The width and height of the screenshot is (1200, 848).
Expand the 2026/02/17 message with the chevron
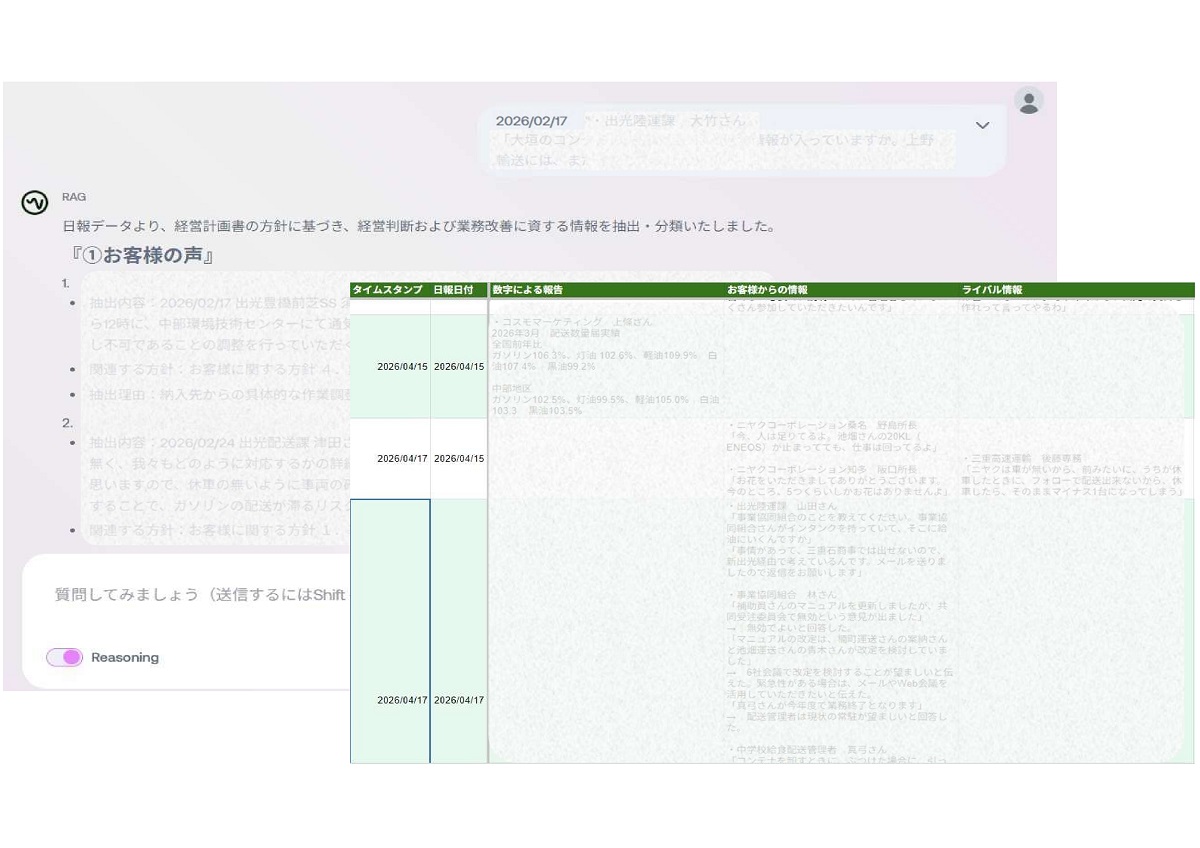982,126
